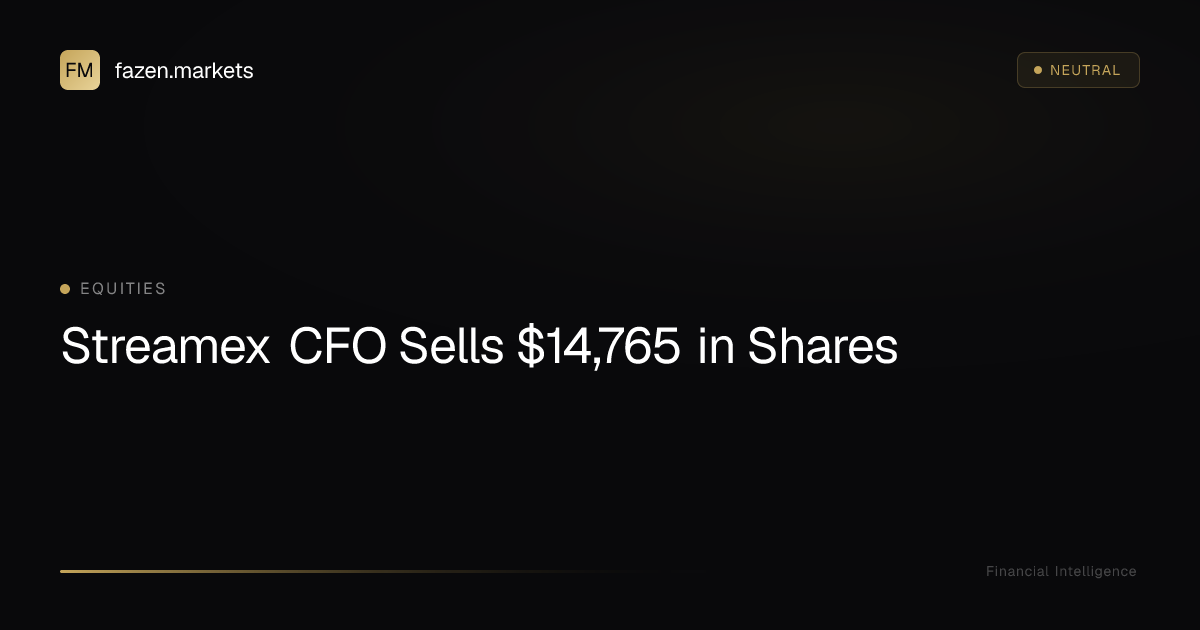Click the gold dot inside NEUTRAL badge
Screen dimensions: 1200x630
1038,70
